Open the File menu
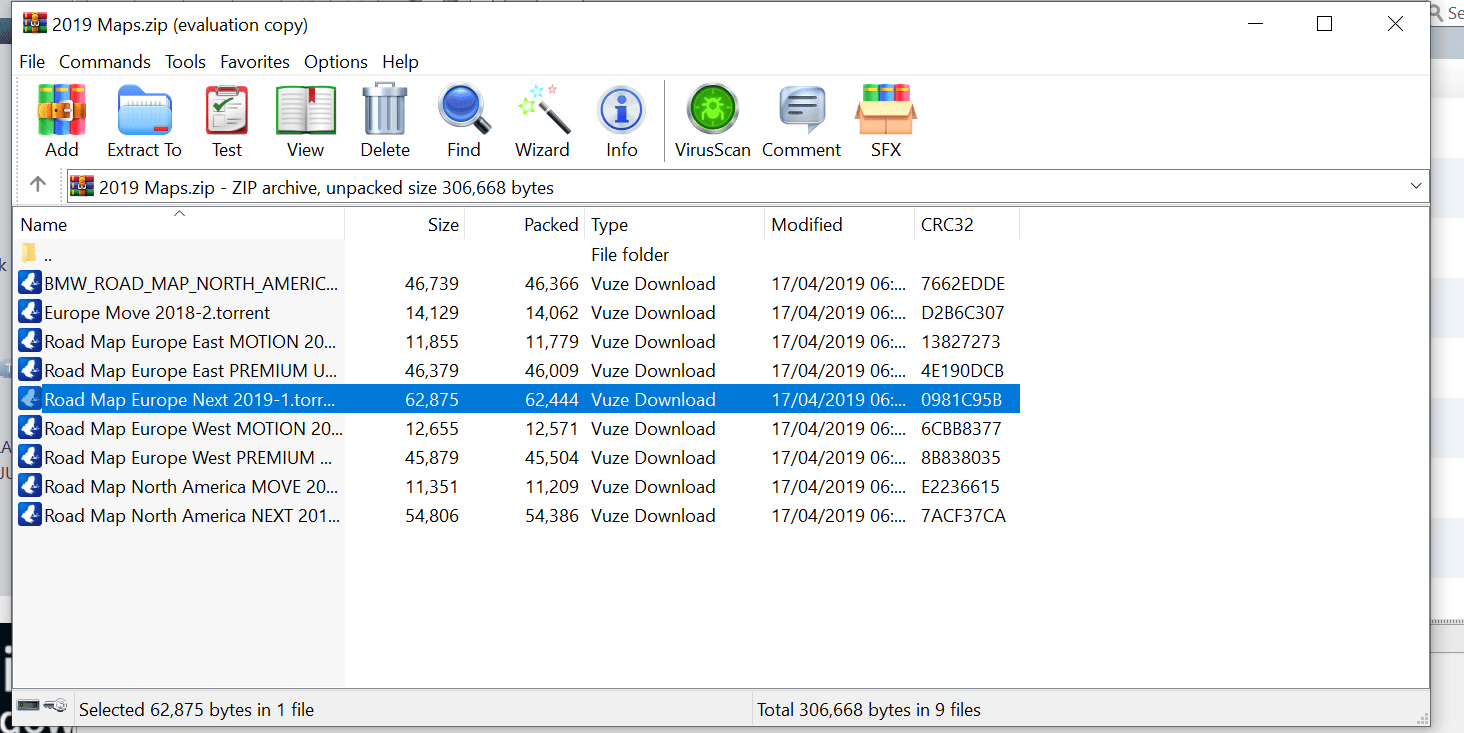Image resolution: width=1464 pixels, height=733 pixels. pyautogui.click(x=32, y=62)
